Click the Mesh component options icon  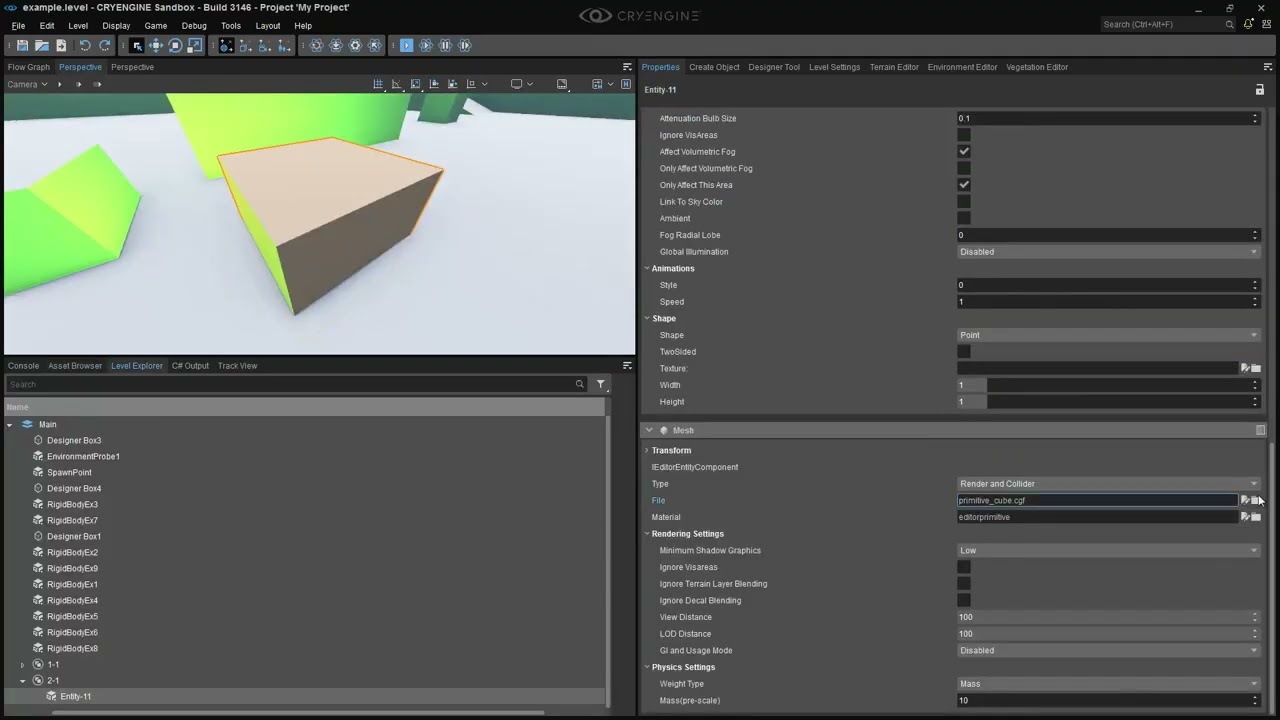tap(1260, 430)
